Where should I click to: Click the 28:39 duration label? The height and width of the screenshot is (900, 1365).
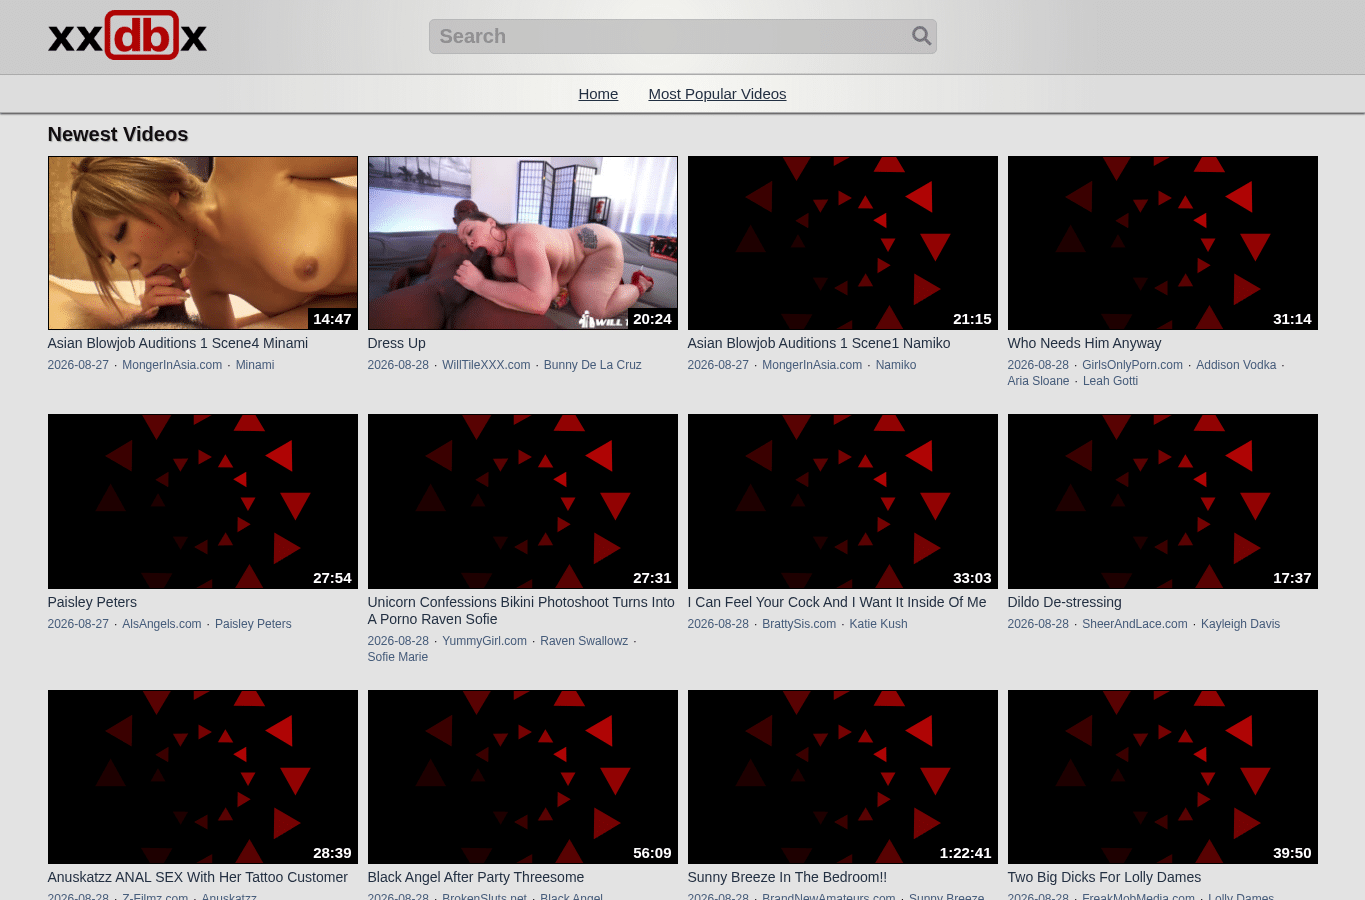[x=332, y=853]
